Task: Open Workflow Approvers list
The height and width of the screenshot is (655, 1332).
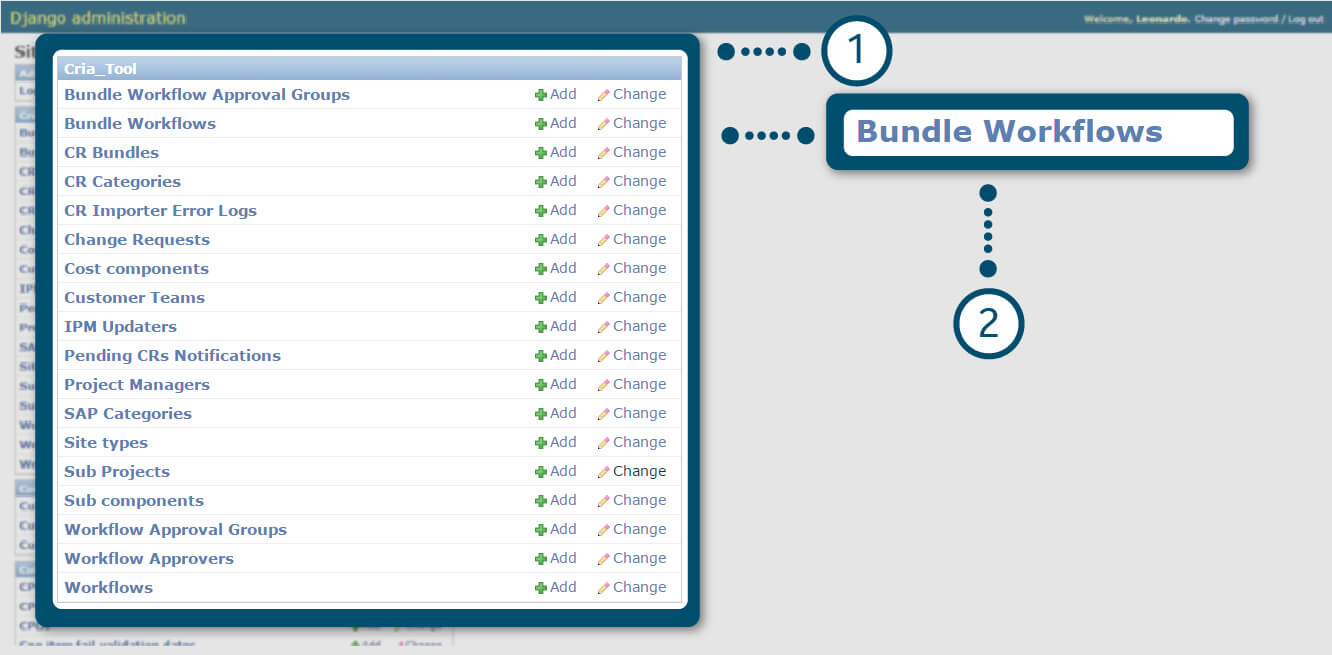Action: (149, 559)
